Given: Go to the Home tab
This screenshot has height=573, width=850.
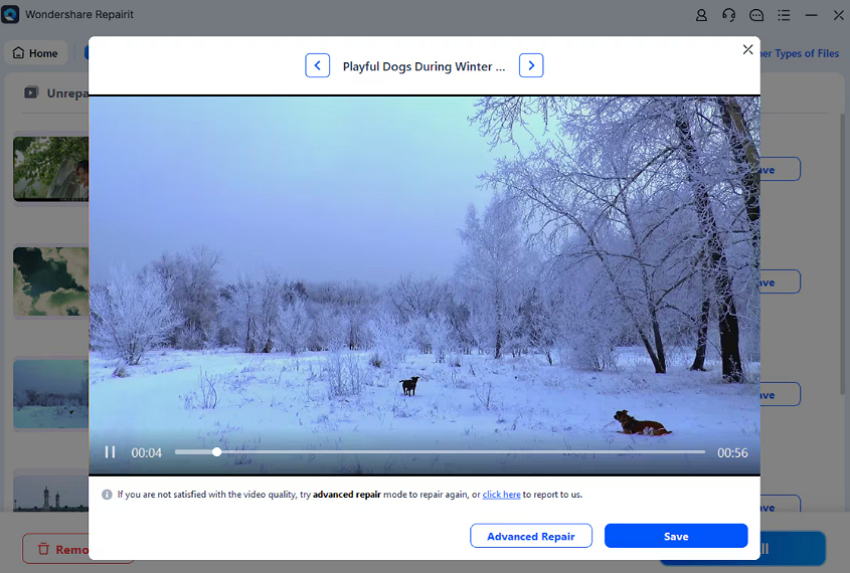Looking at the screenshot, I should pyautogui.click(x=35, y=53).
